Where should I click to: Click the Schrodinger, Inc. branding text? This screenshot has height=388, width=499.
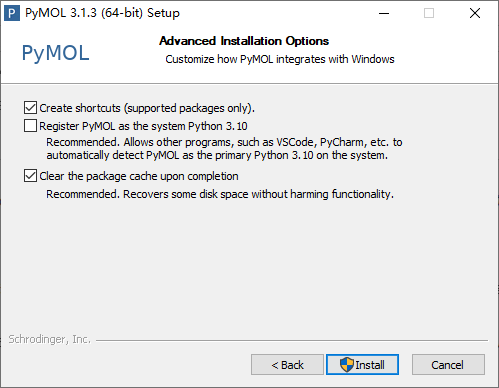click(x=50, y=339)
